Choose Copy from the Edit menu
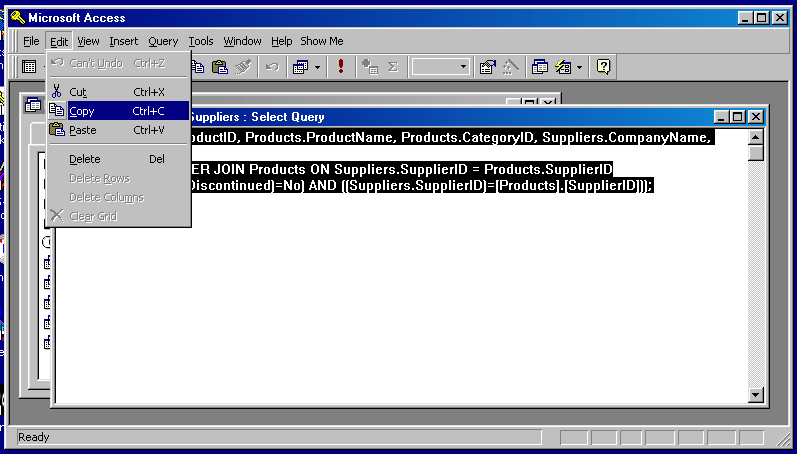This screenshot has width=797, height=454. click(118, 111)
